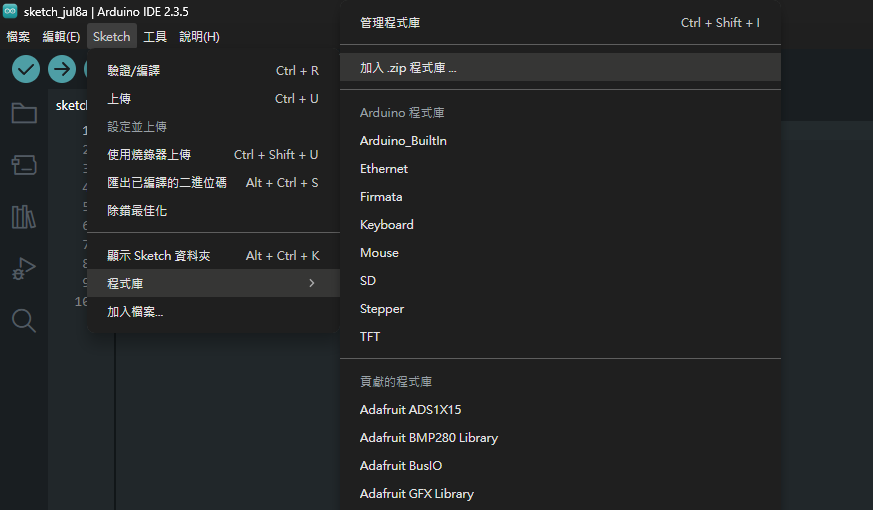Open the Boards Manager sidebar icon

(x=24, y=165)
